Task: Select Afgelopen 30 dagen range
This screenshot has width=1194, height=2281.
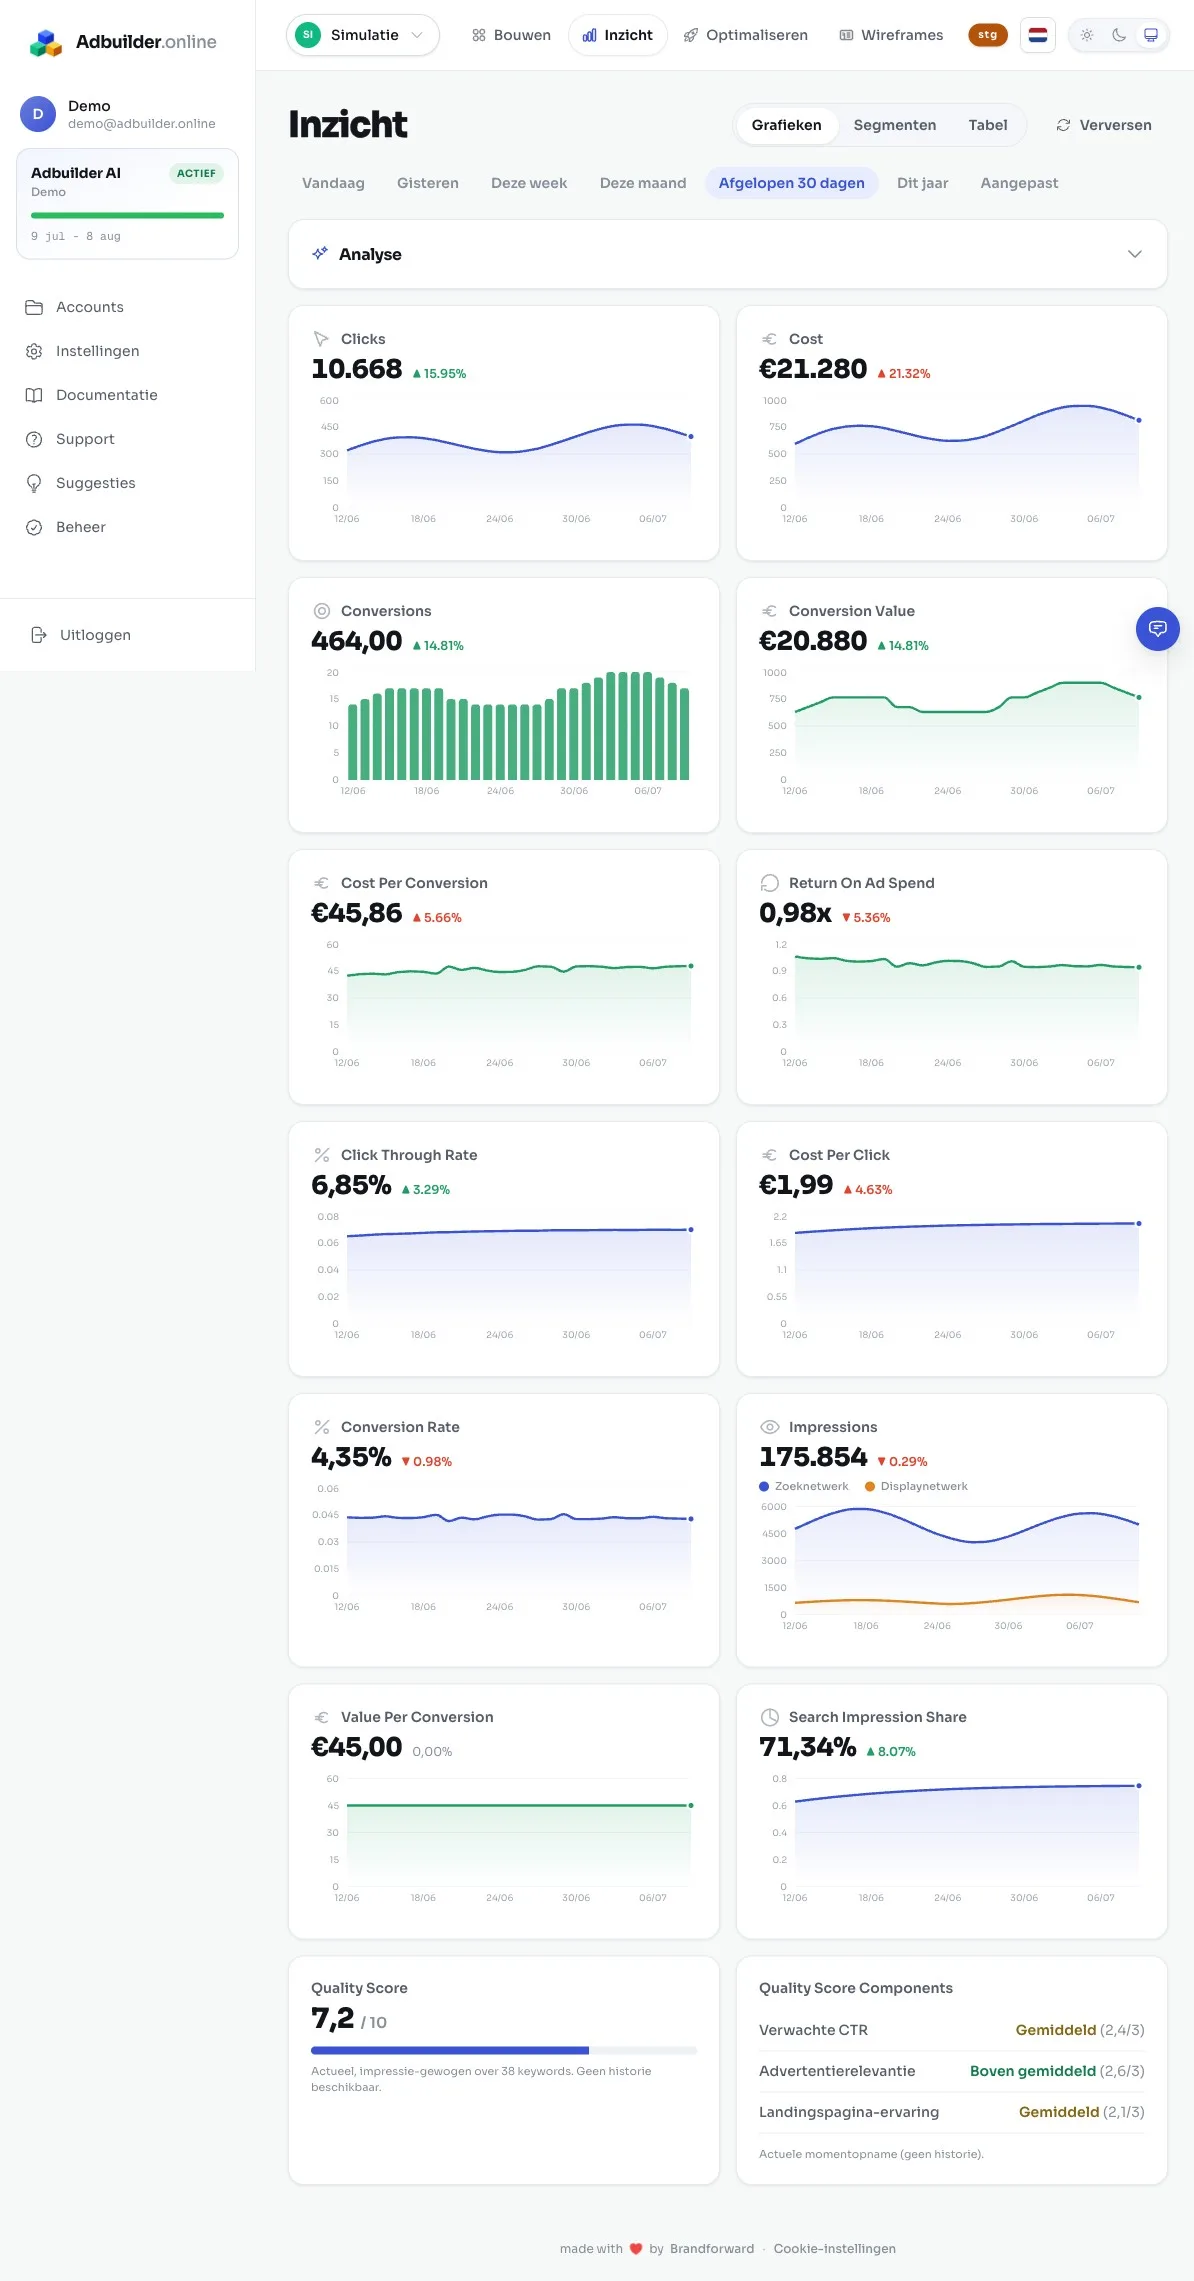Action: point(792,183)
